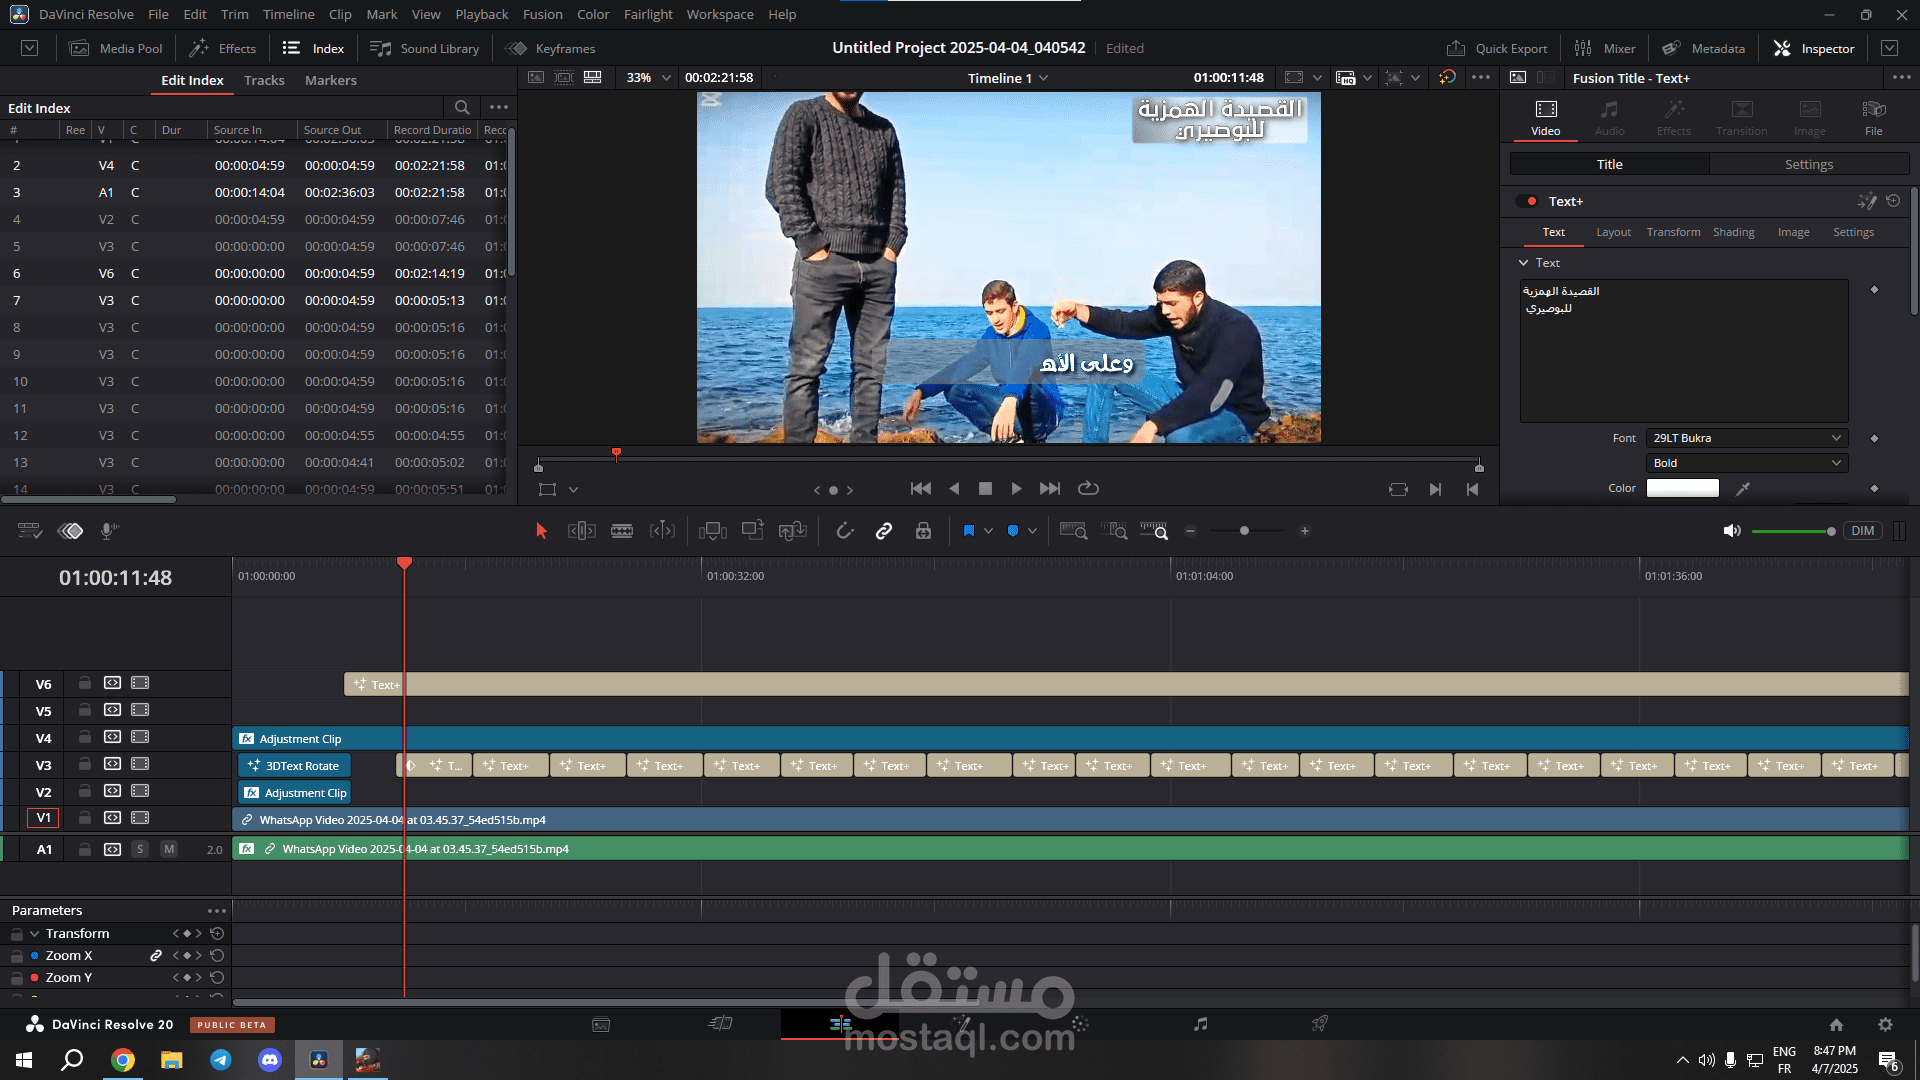Click the Quick Export button
Viewport: 1920px width, 1080px height.
pos(1496,48)
